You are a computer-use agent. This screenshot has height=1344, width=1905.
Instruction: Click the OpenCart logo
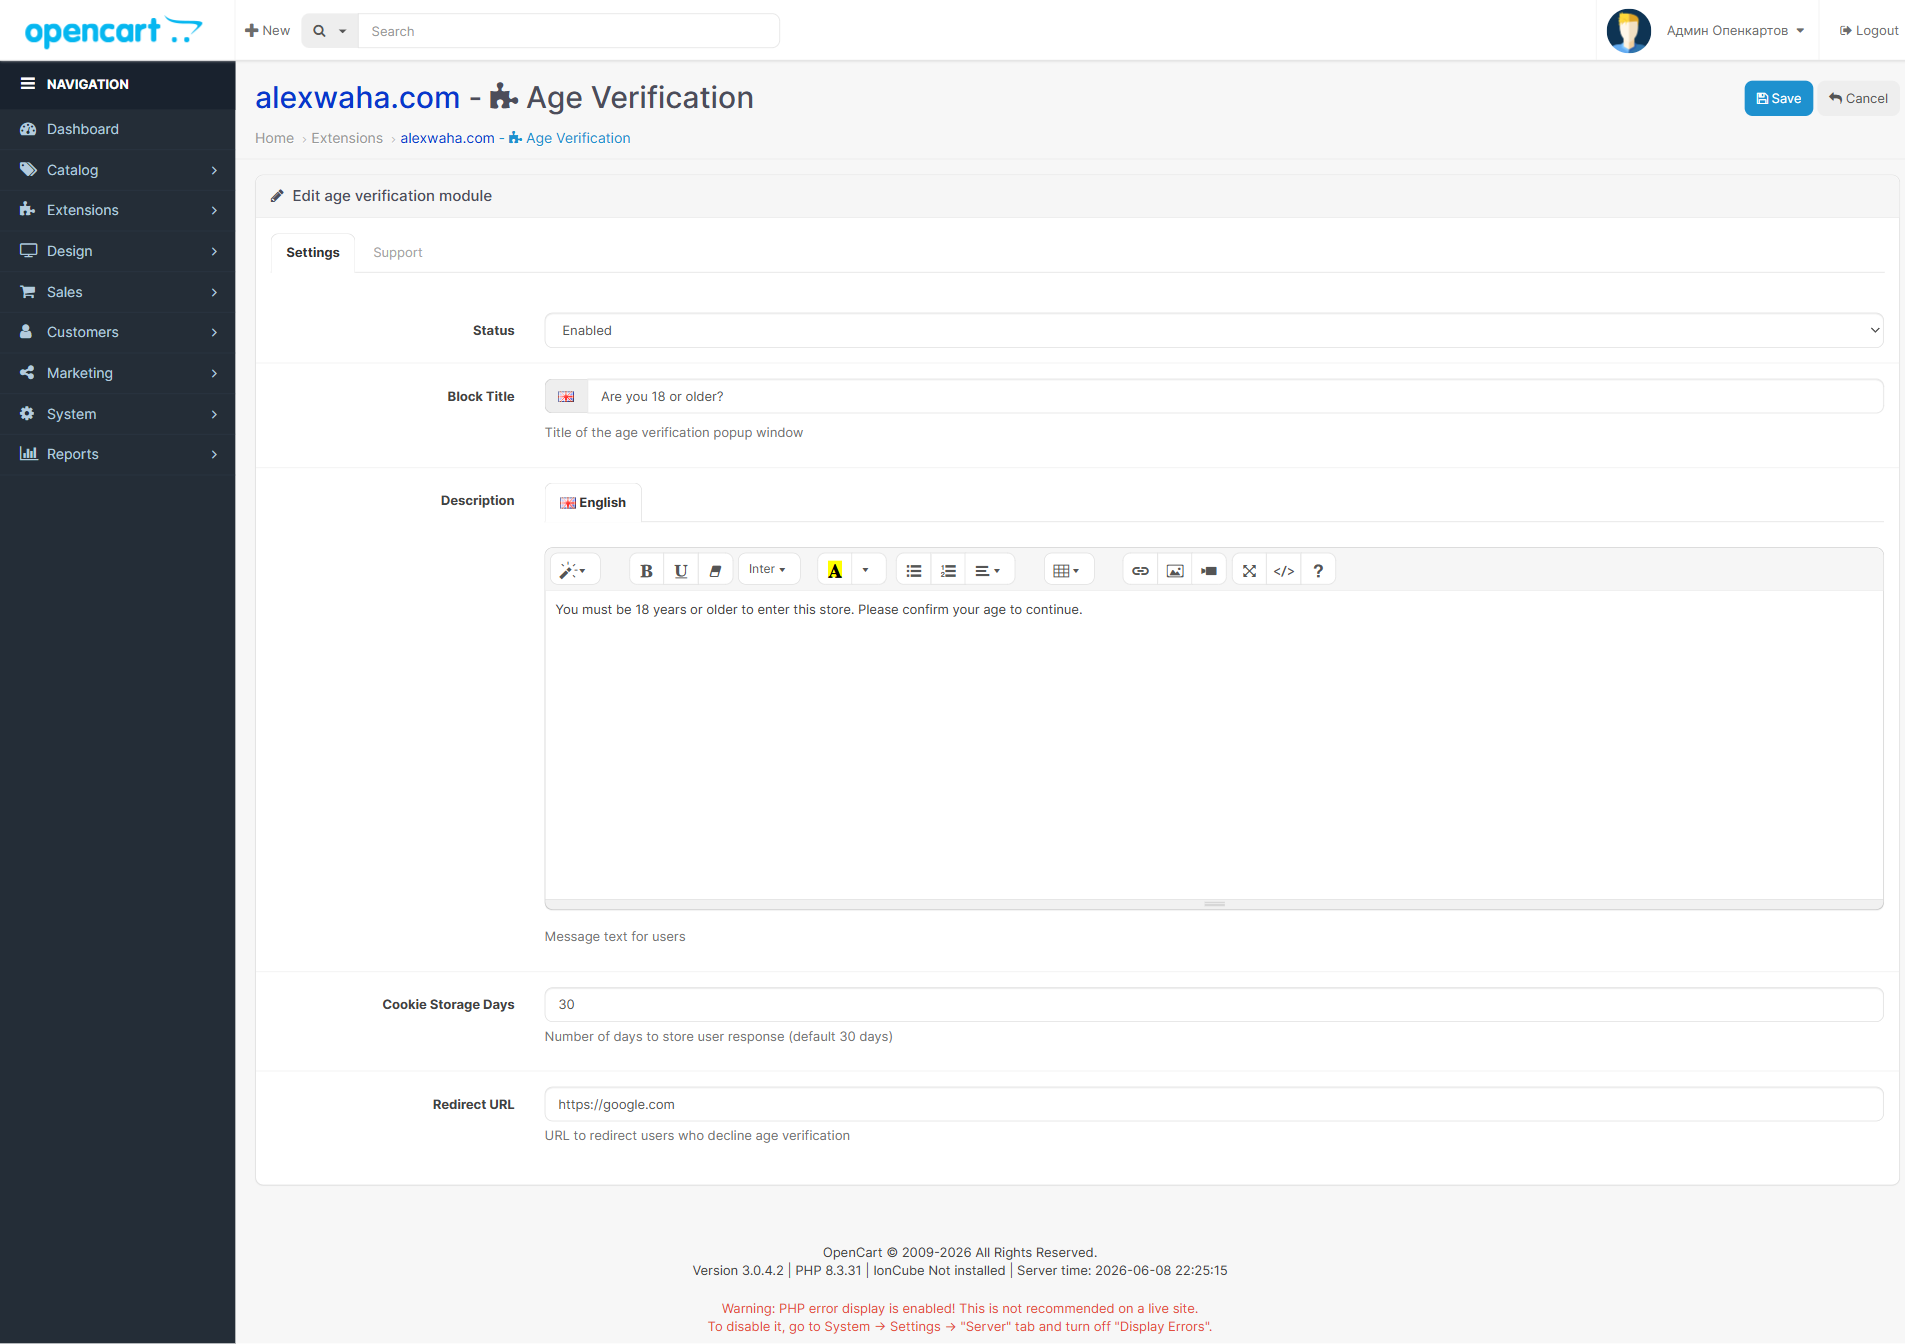pyautogui.click(x=113, y=31)
